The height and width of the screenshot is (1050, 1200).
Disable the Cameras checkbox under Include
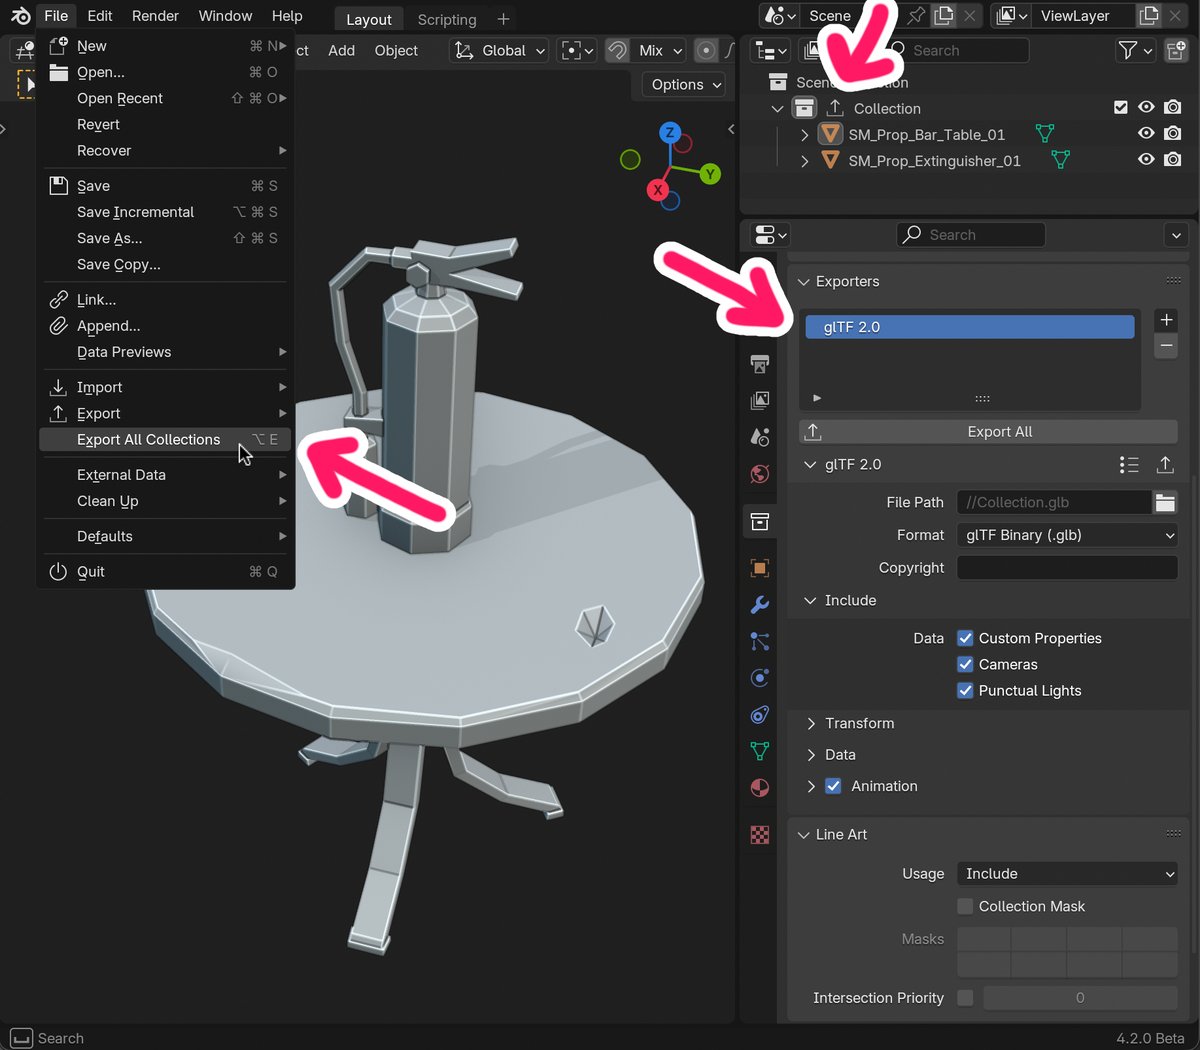(x=965, y=664)
